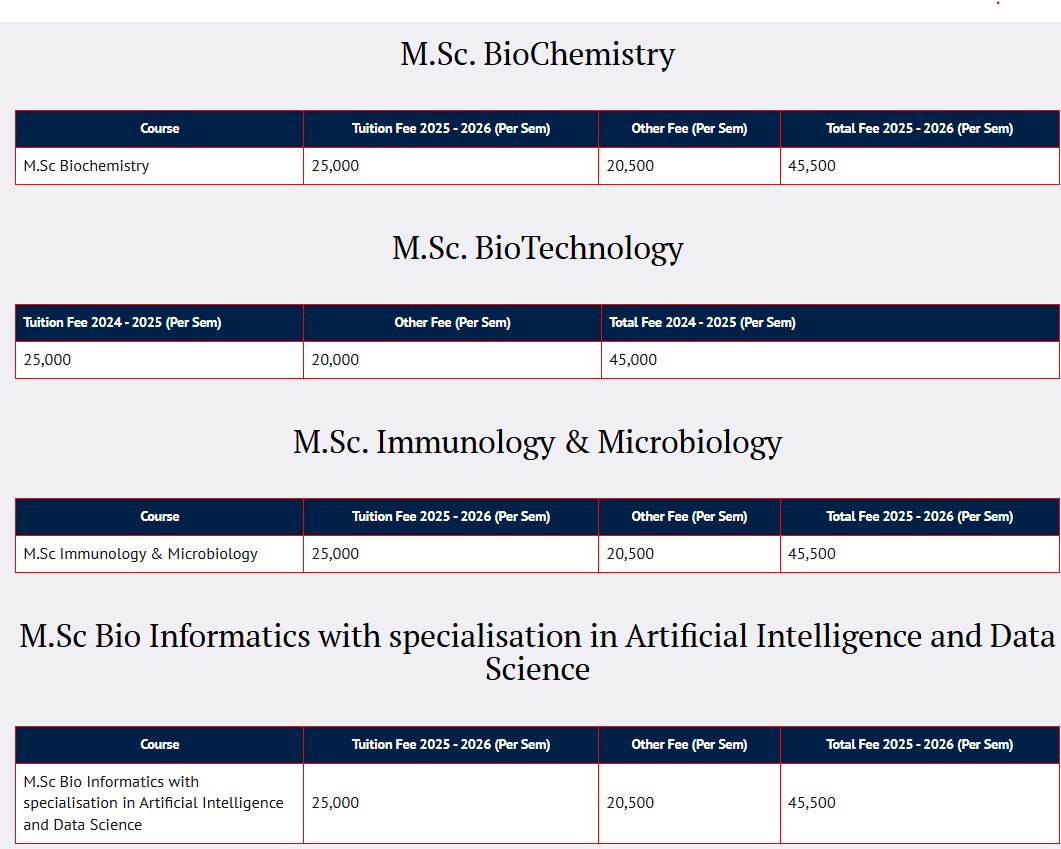The width and height of the screenshot is (1061, 849).
Task: Select the M.Sc Immunology & Microbiology course cell
Action: (x=140, y=554)
